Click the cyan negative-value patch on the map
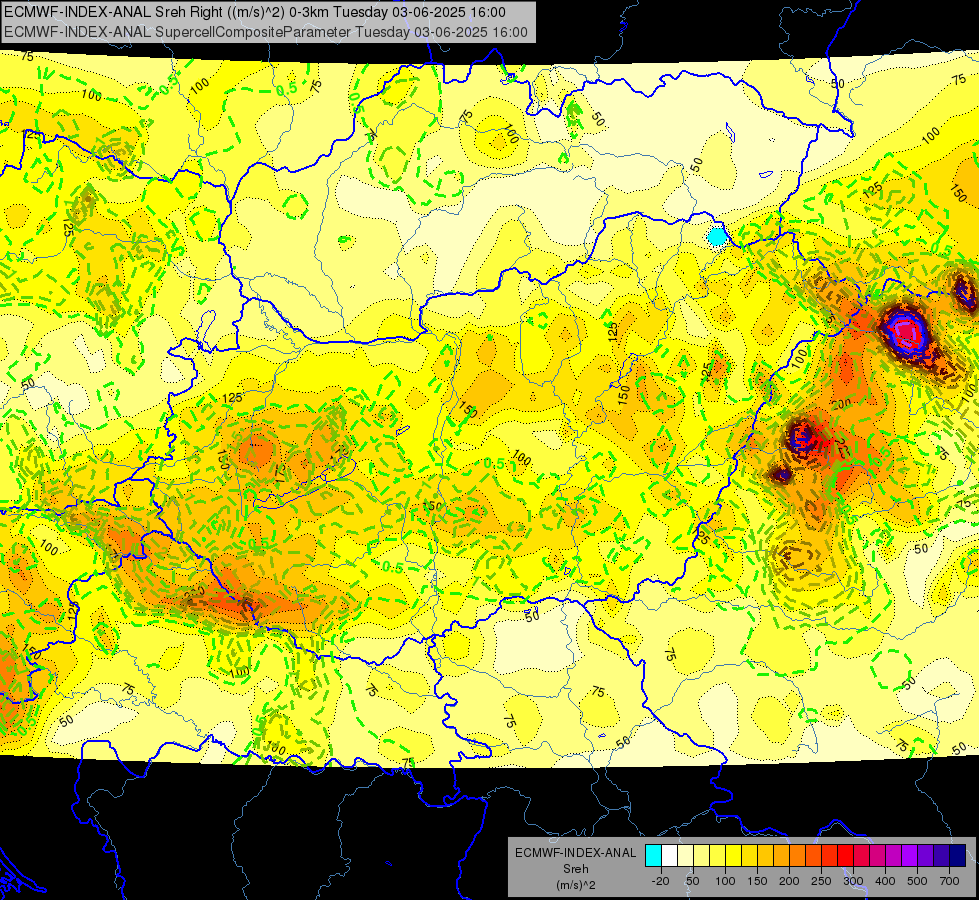 [717, 237]
